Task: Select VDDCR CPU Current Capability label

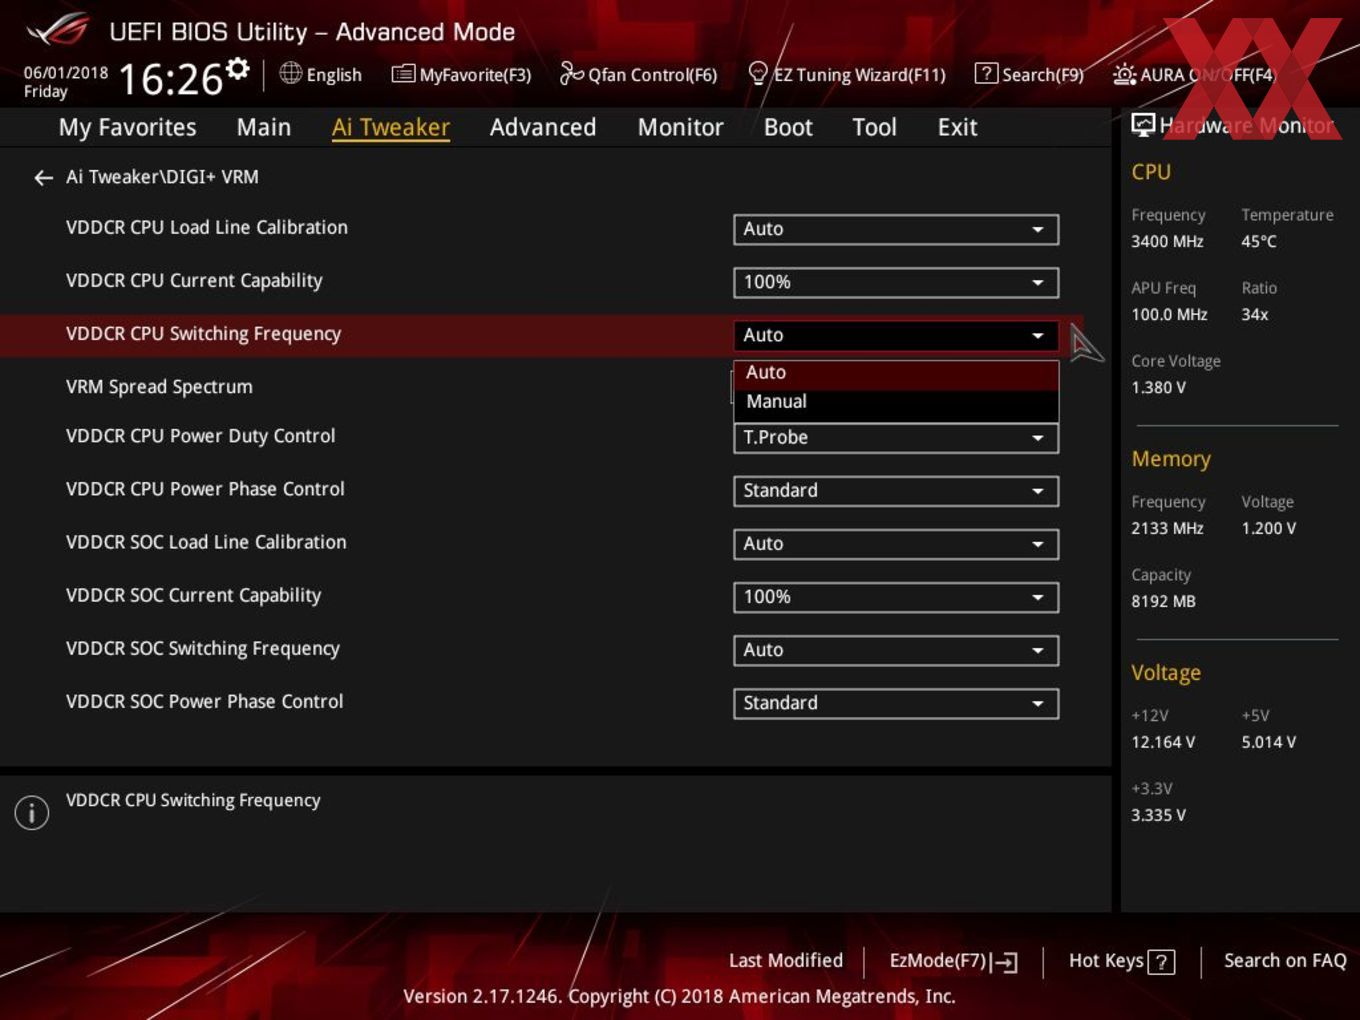Action: click(194, 281)
